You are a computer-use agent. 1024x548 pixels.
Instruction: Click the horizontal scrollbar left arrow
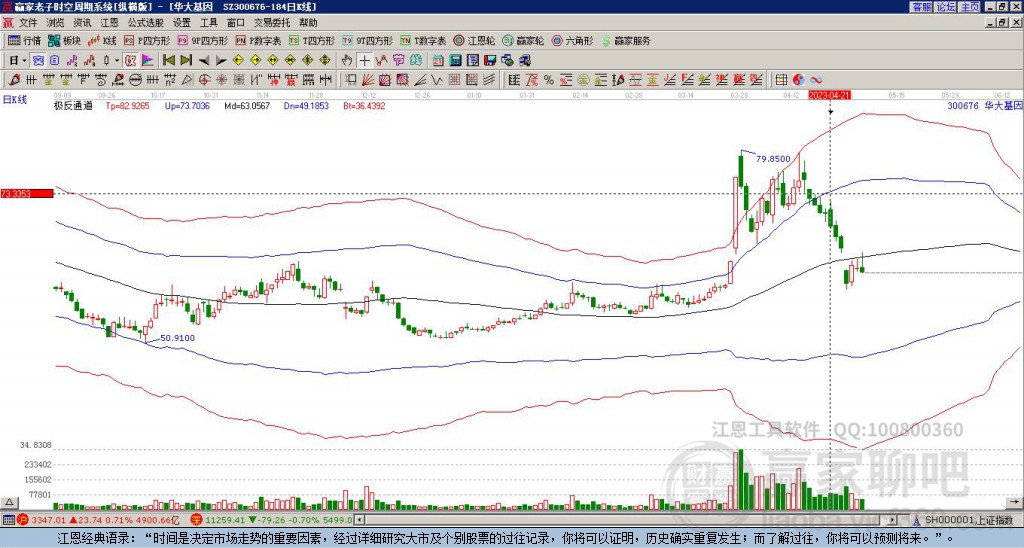point(359,520)
